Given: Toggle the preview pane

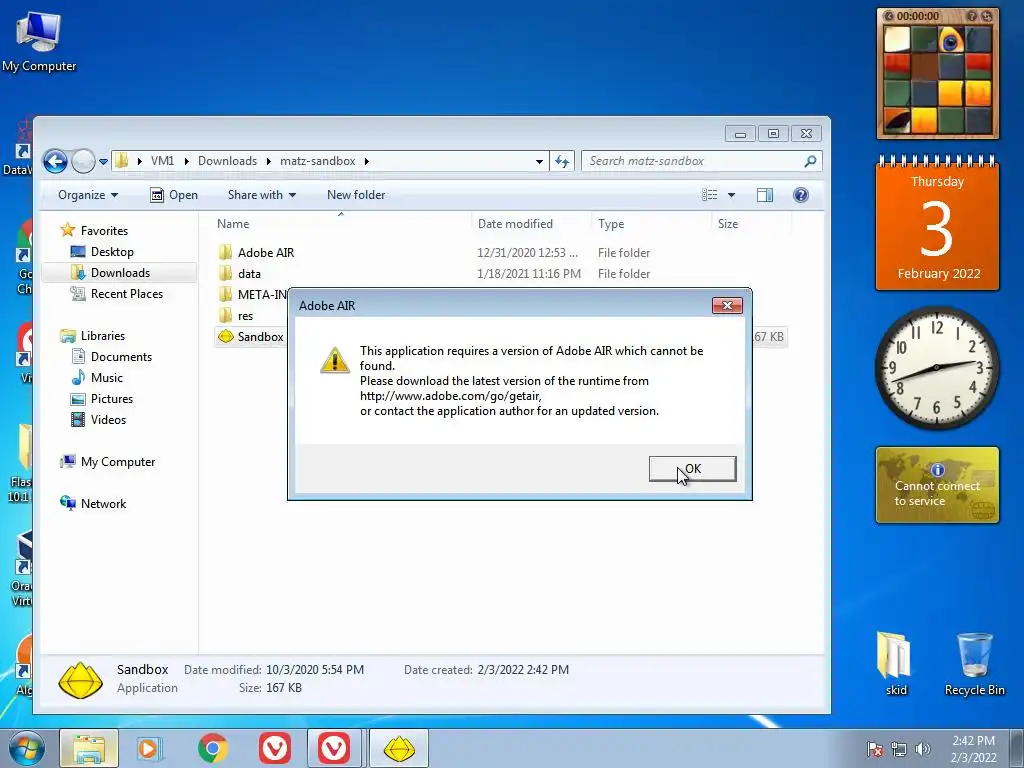Looking at the screenshot, I should point(765,195).
